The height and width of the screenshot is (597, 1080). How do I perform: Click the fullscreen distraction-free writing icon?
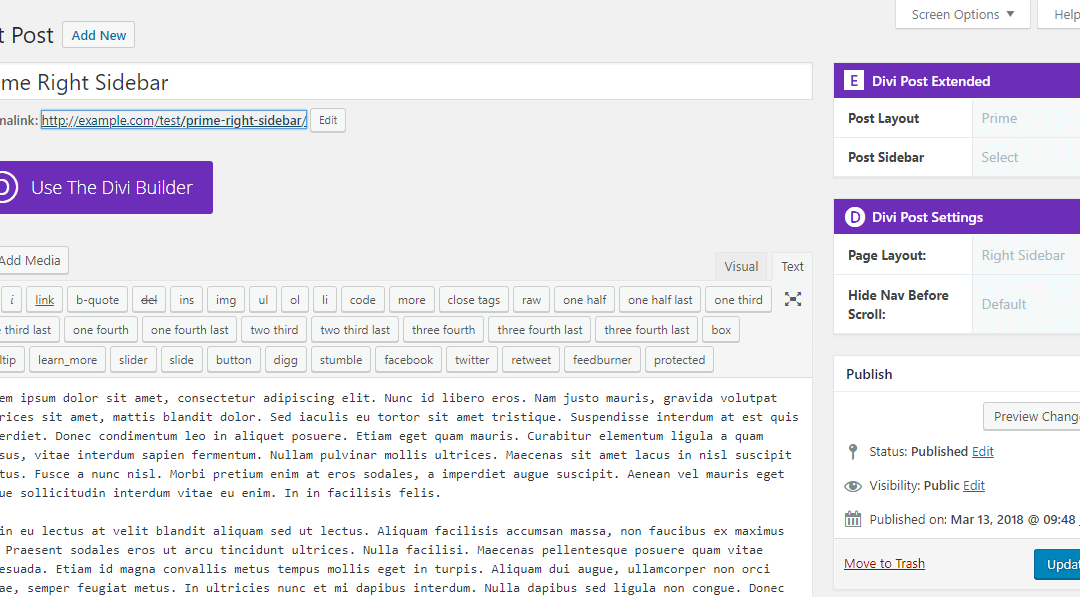click(792, 299)
